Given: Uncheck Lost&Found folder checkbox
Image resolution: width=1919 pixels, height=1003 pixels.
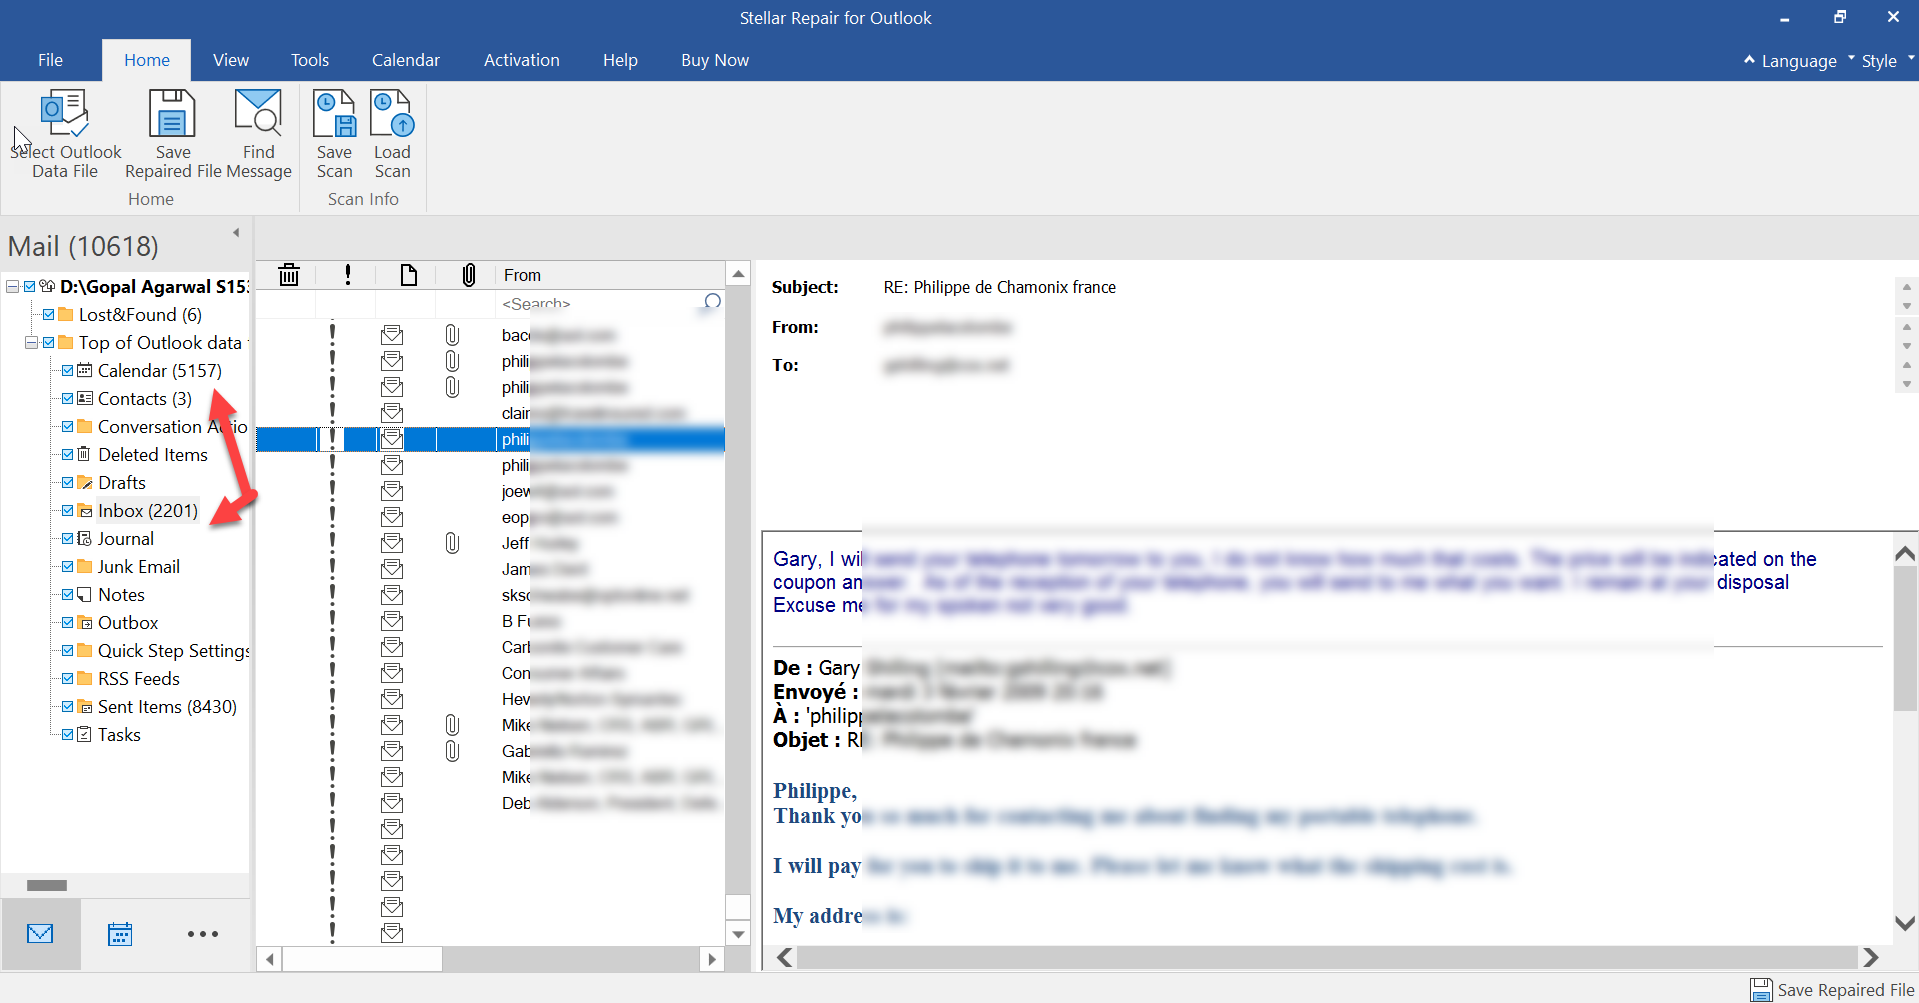Looking at the screenshot, I should 48,314.
